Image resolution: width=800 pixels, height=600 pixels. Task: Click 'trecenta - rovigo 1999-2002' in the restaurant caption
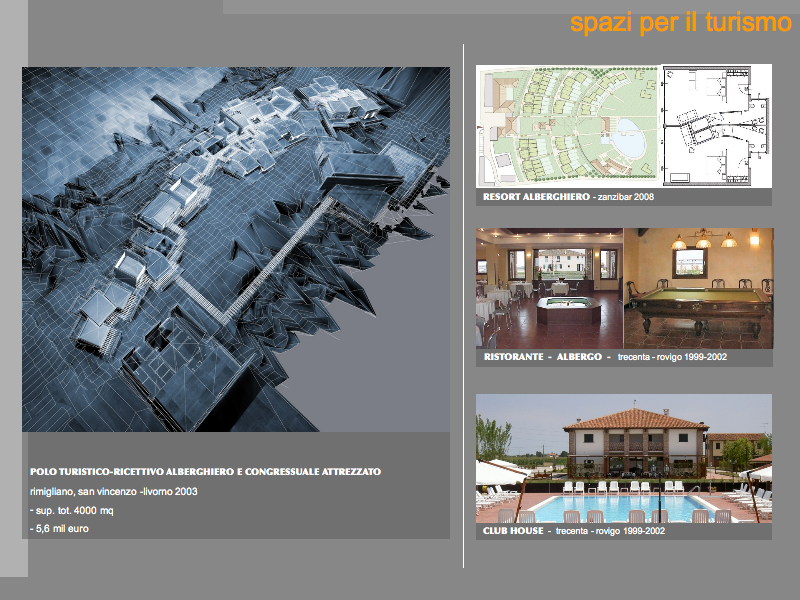pyautogui.click(x=672, y=357)
